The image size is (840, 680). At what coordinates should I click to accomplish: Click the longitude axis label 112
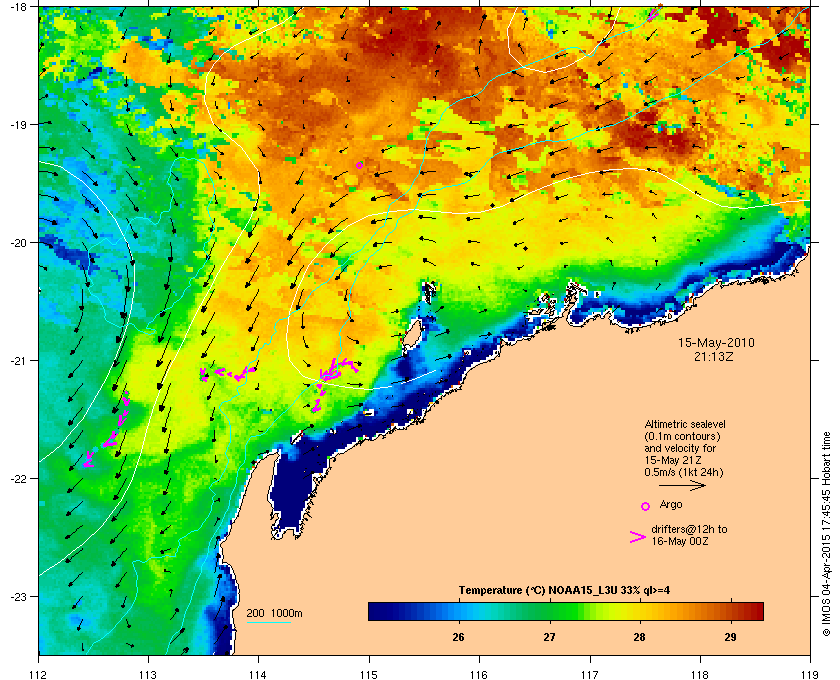coord(39,674)
